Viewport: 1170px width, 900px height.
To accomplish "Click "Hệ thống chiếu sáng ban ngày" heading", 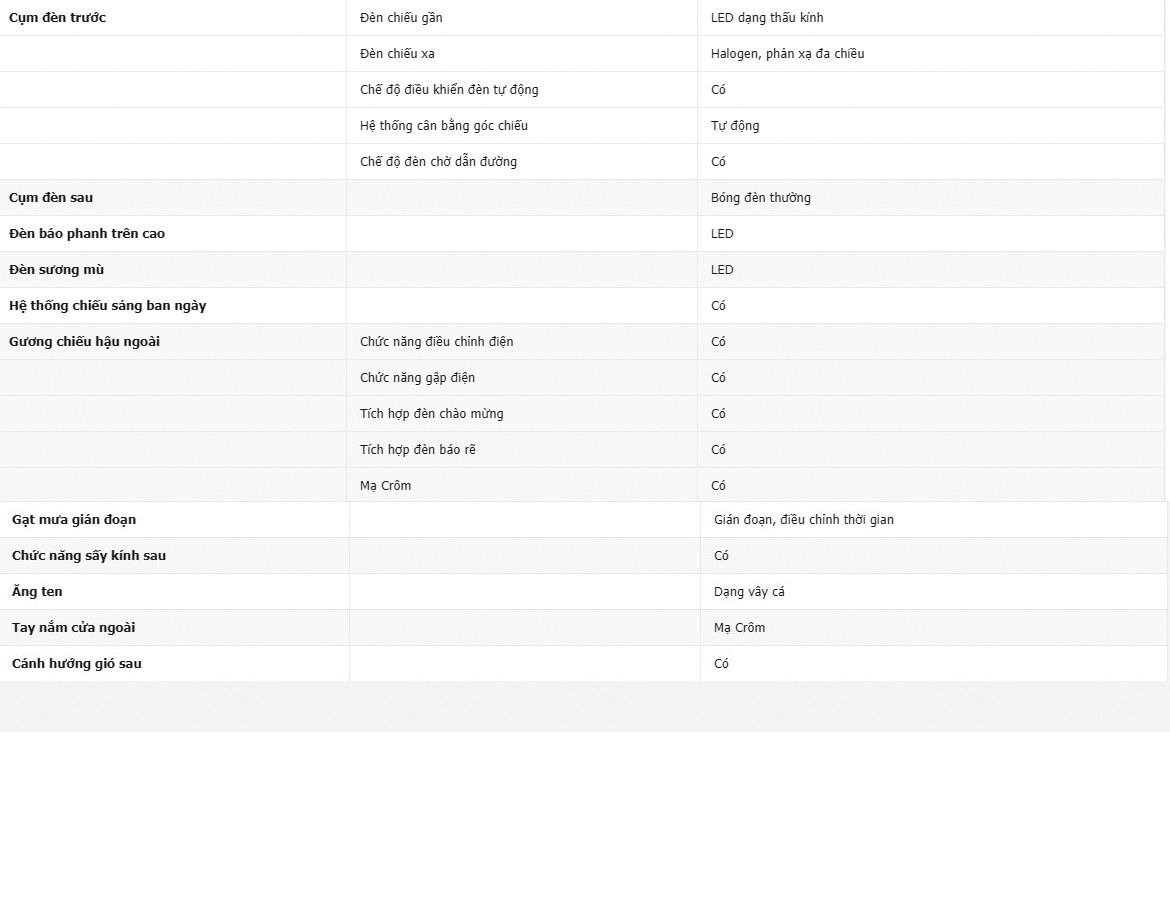I will (107, 306).
